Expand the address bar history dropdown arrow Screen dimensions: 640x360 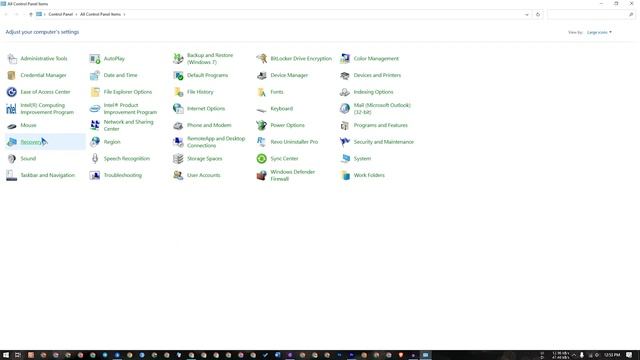pos(527,15)
